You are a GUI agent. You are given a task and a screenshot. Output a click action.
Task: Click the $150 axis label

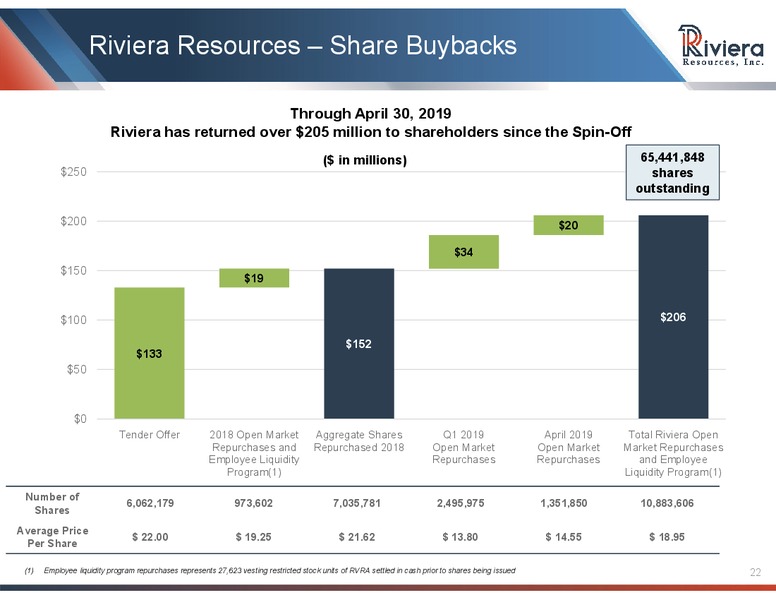(73, 271)
